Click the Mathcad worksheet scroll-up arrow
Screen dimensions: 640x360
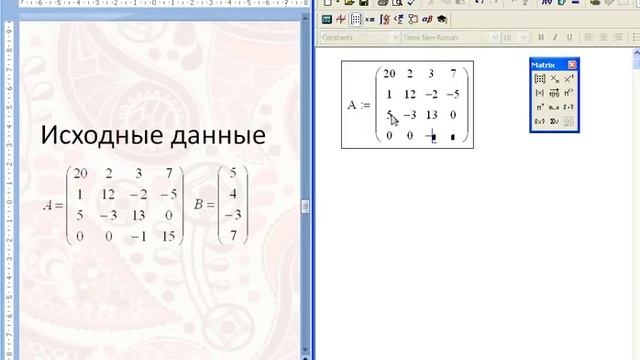pyautogui.click(x=636, y=53)
